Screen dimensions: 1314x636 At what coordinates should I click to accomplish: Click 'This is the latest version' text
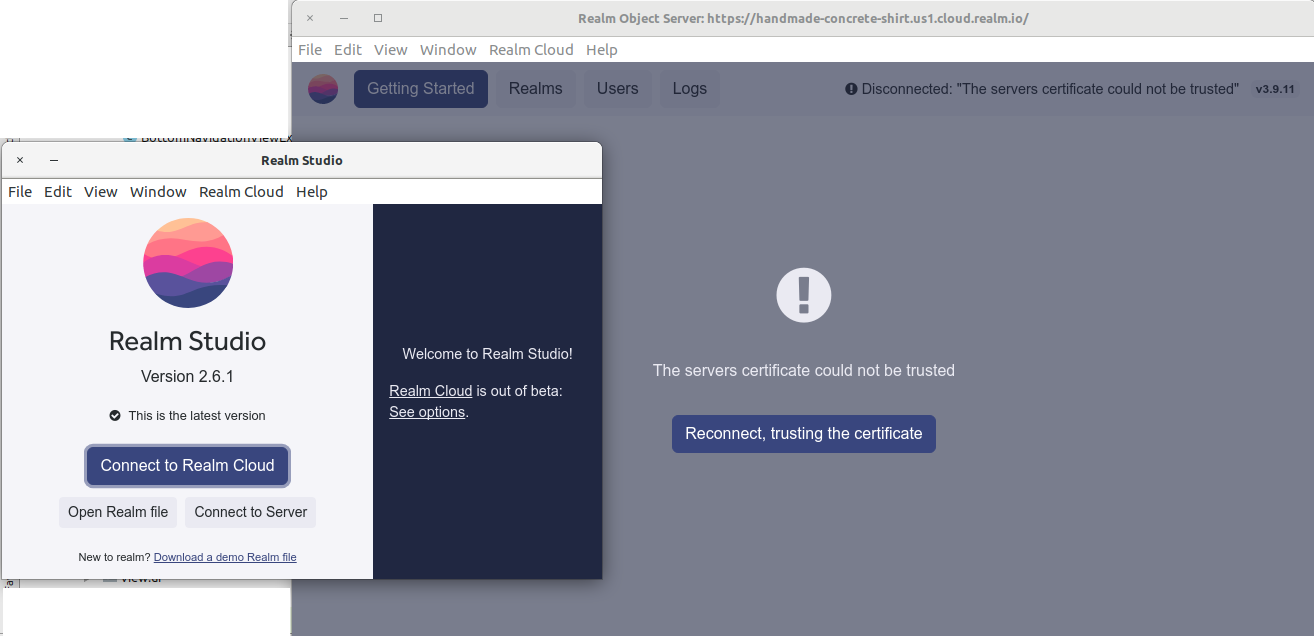click(x=197, y=416)
